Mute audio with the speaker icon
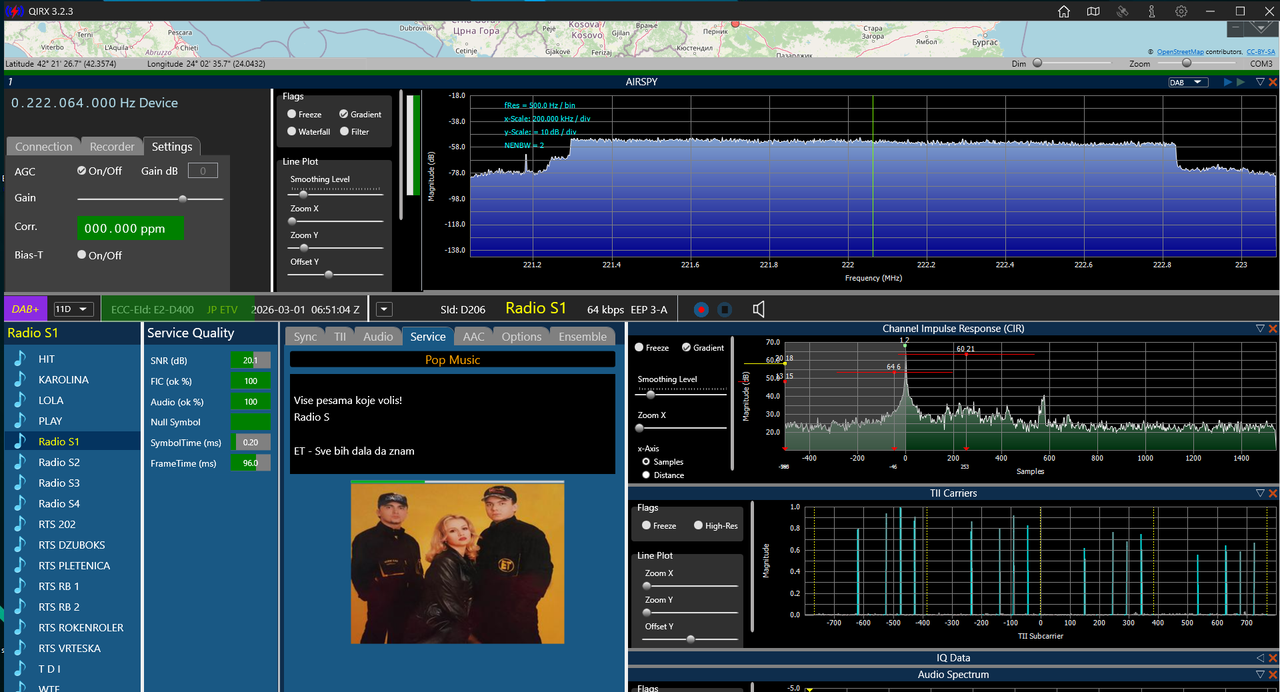This screenshot has height=692, width=1280. (x=759, y=309)
